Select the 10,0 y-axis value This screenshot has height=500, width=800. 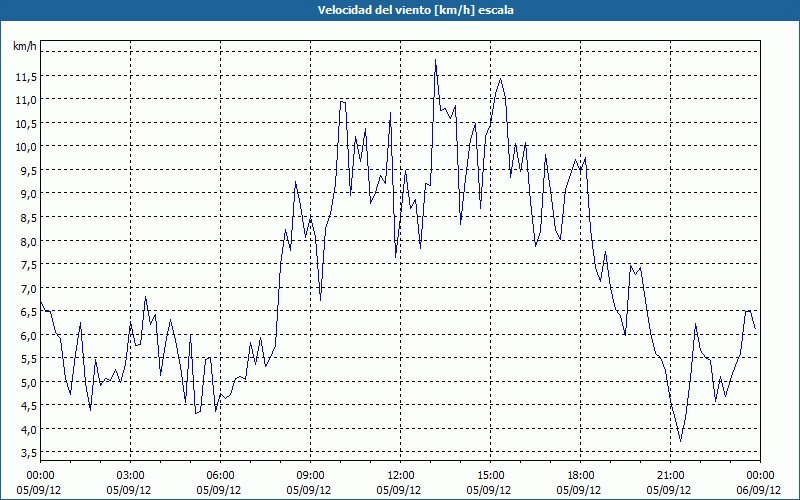point(27,147)
